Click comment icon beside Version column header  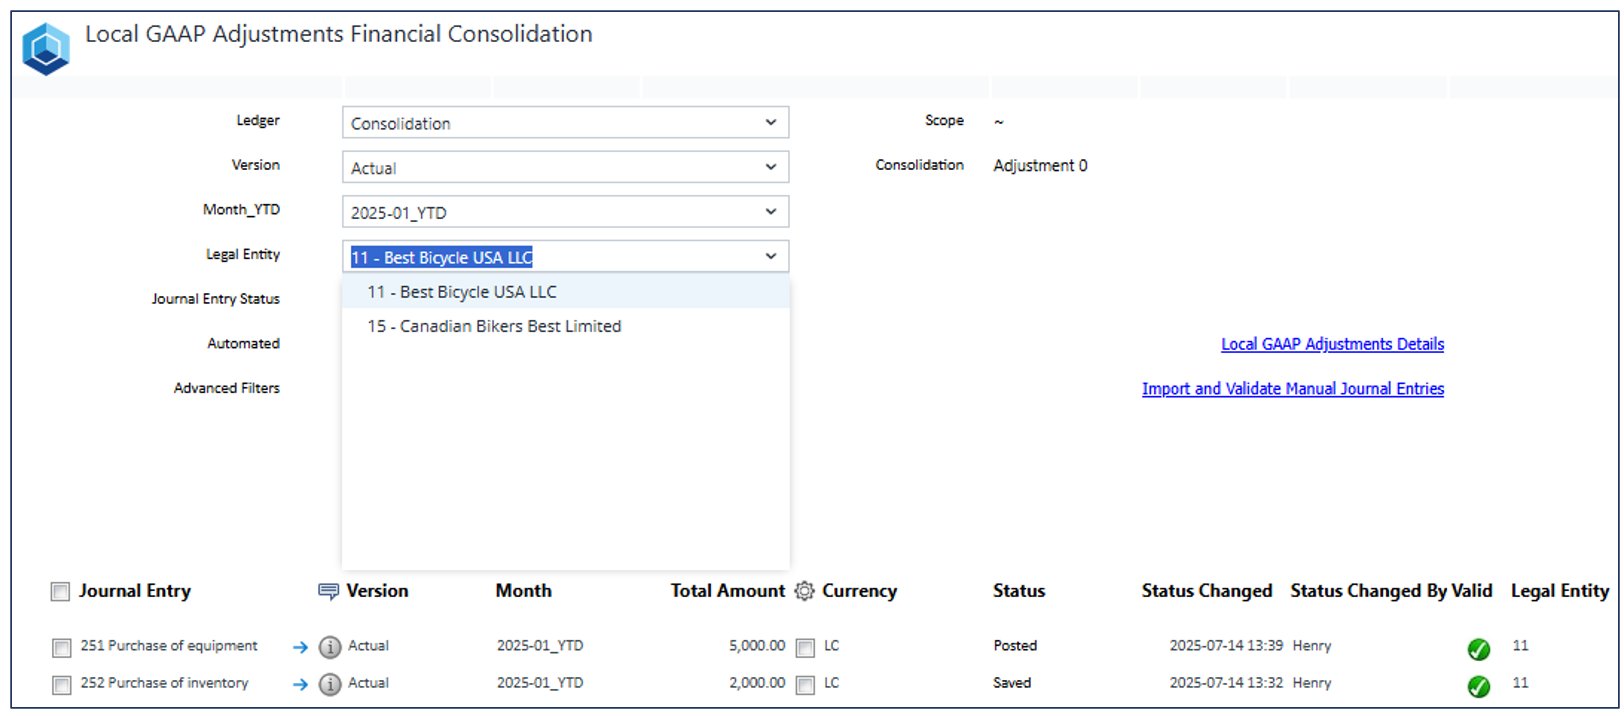(x=328, y=591)
